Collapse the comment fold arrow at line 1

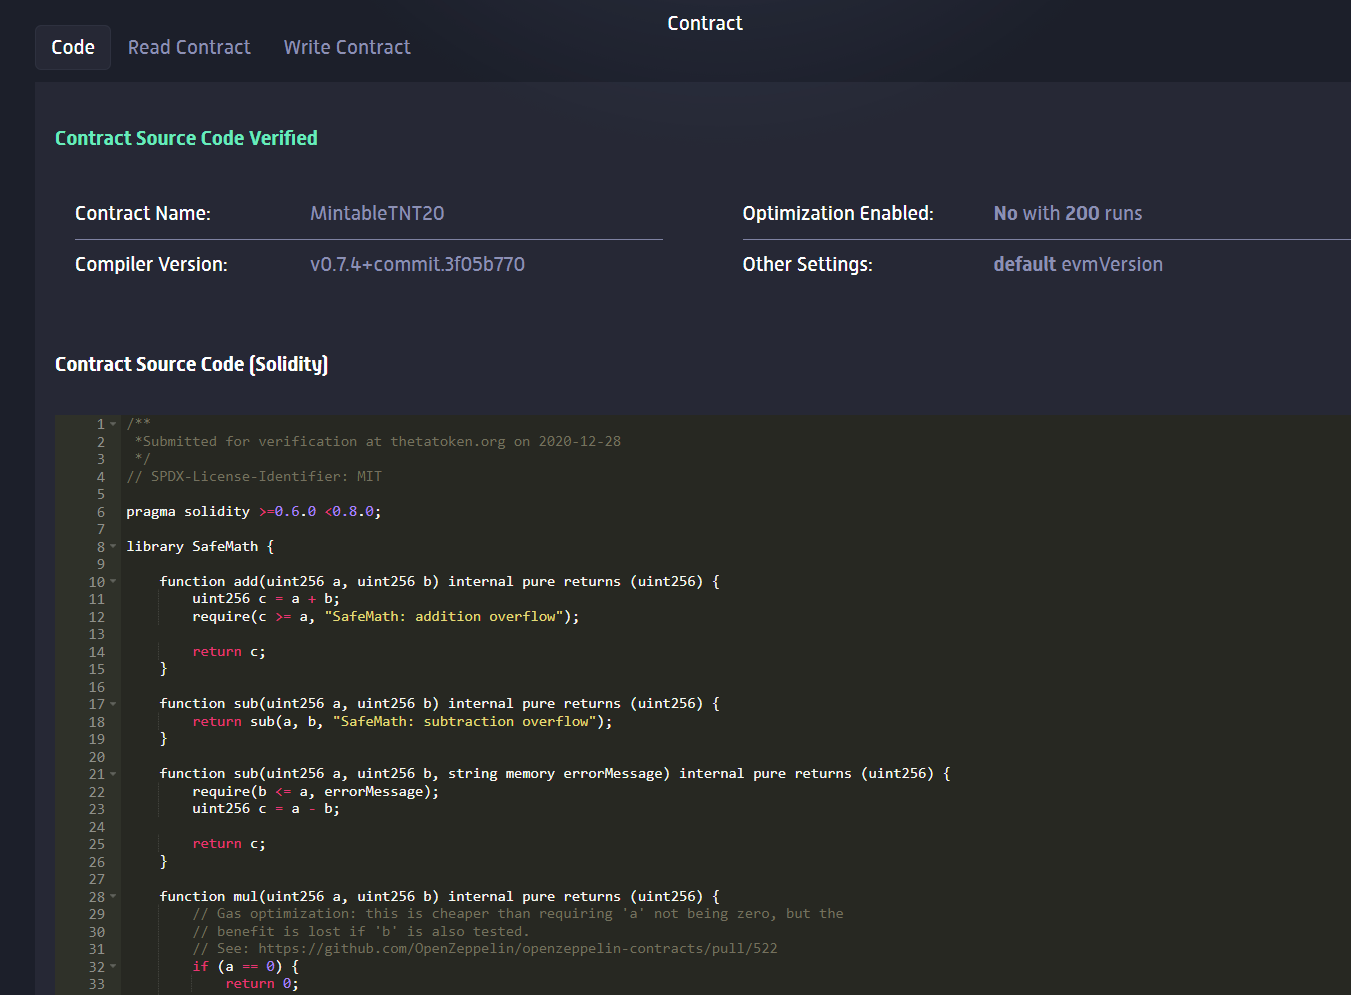pos(113,424)
